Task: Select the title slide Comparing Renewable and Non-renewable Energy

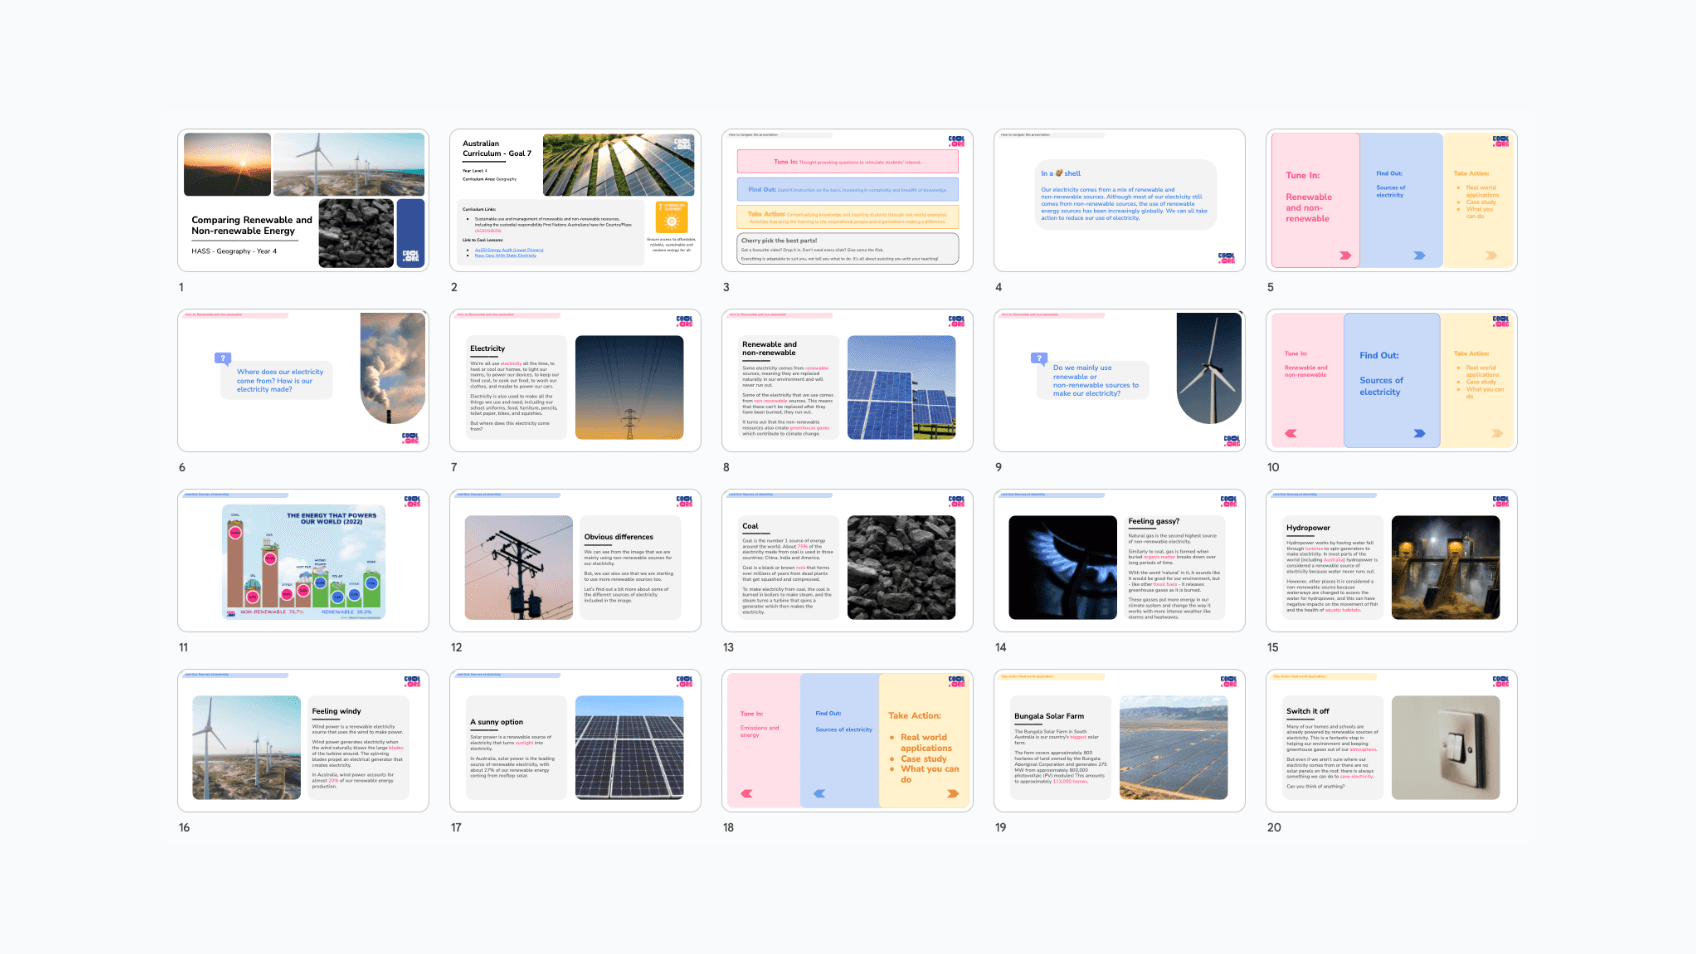Action: [303, 200]
